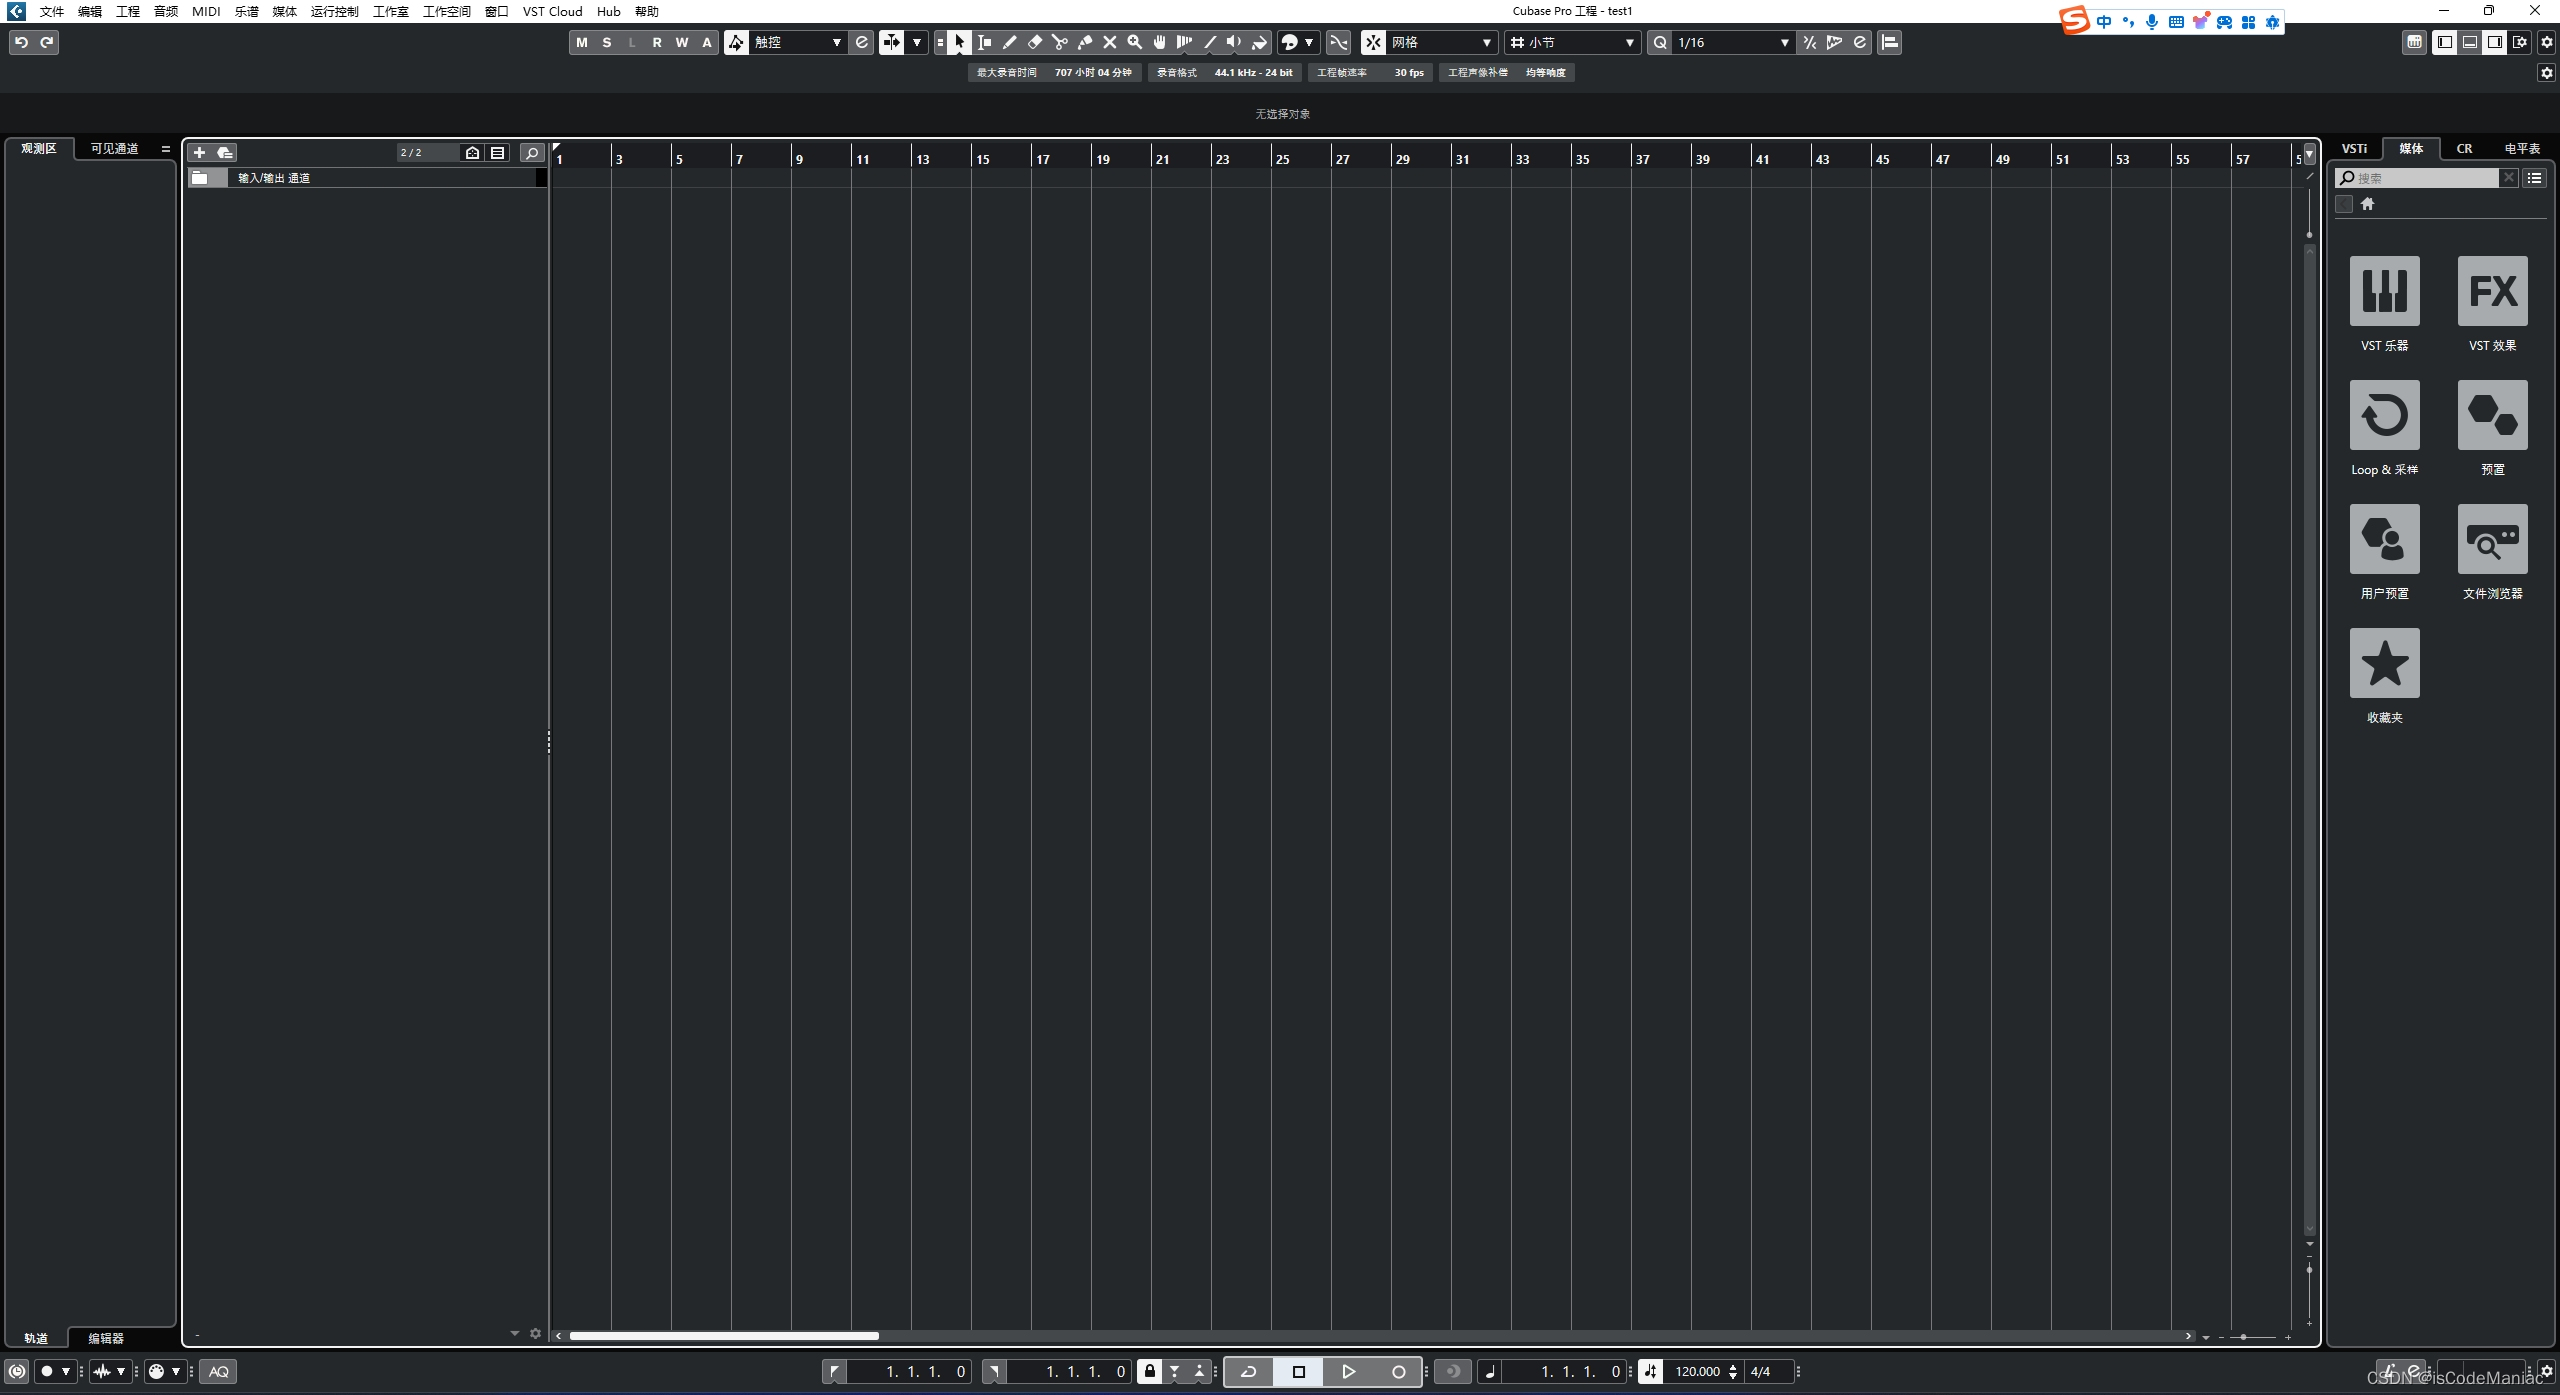The width and height of the screenshot is (2560, 1395).
Task: Toggle the global Mute (M) button
Action: (582, 42)
